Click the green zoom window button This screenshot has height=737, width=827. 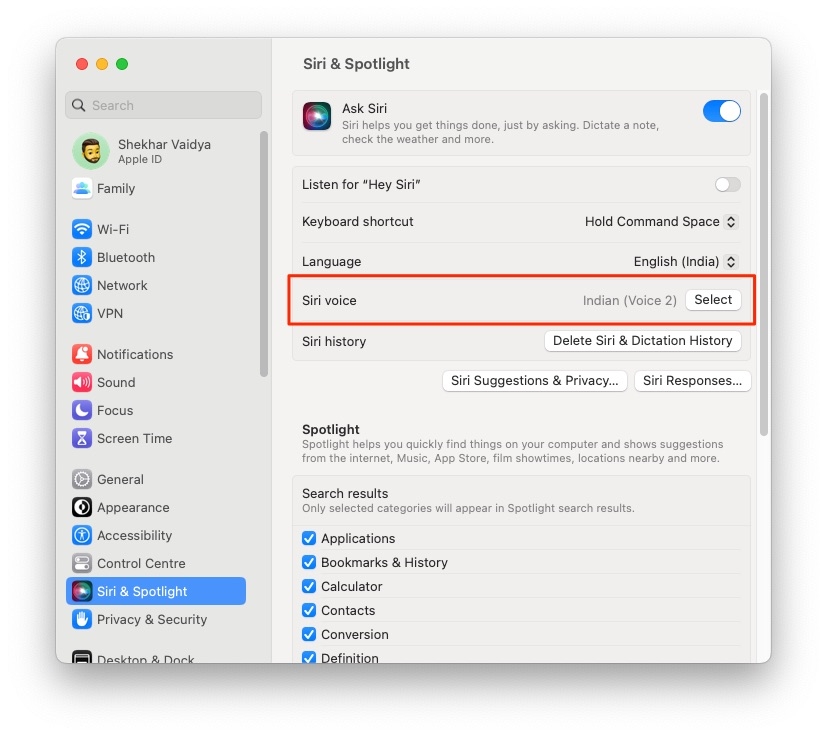click(122, 64)
